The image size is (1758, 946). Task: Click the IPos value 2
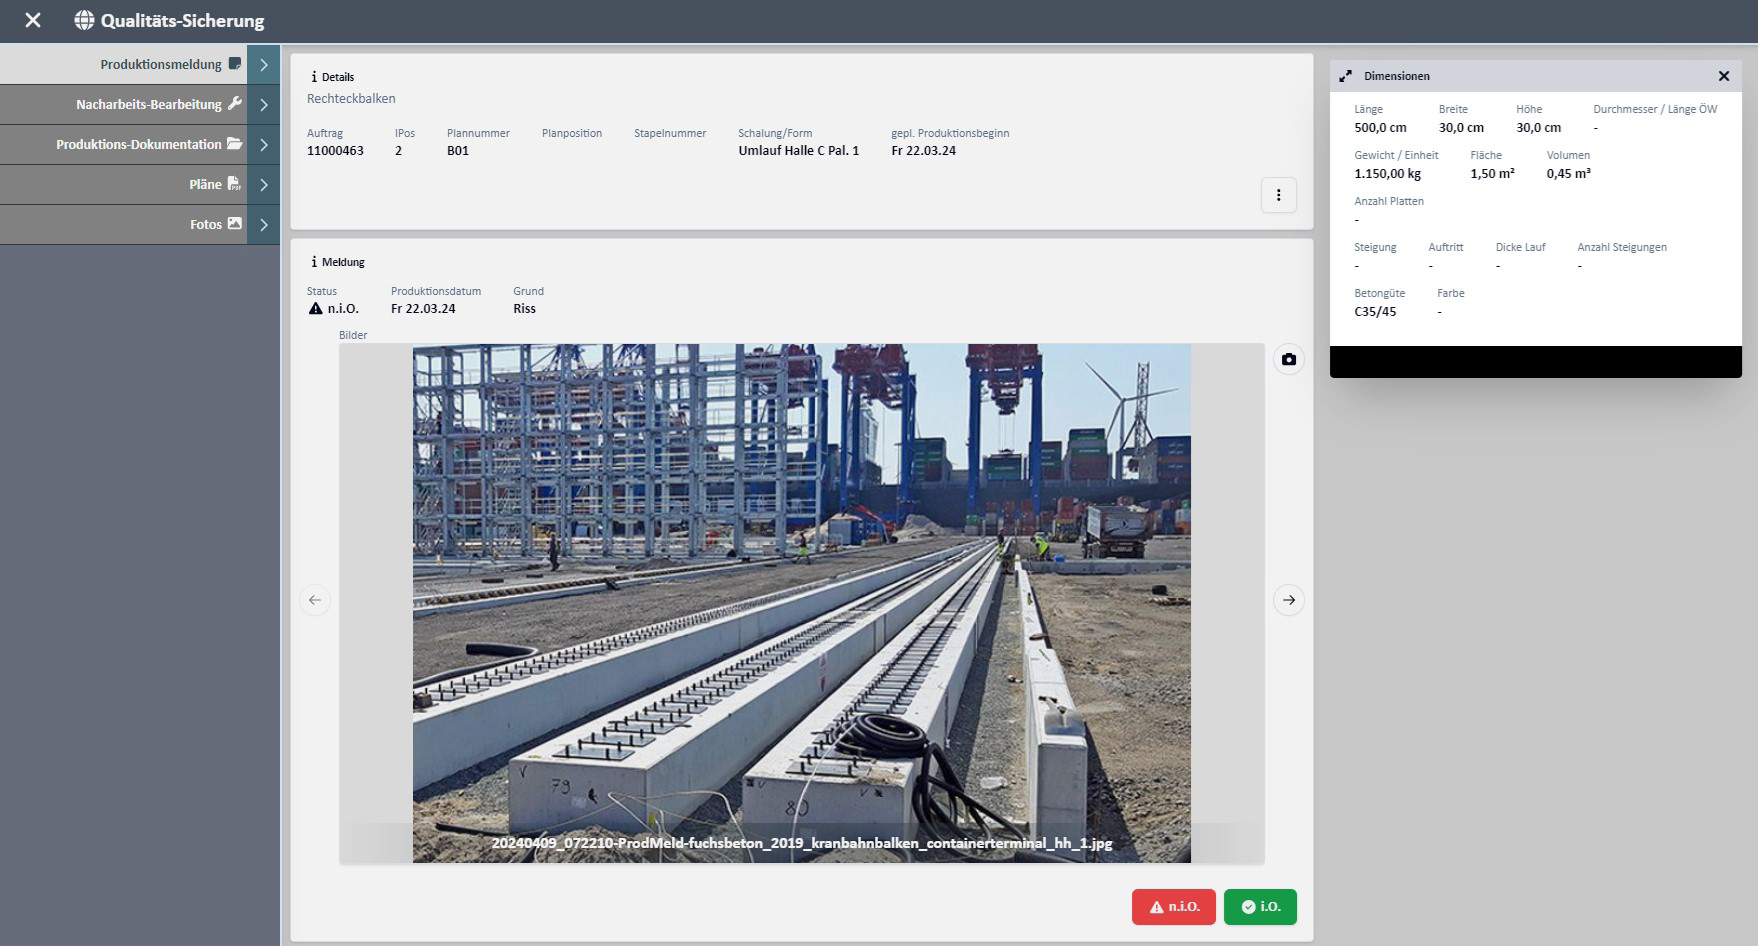click(398, 151)
